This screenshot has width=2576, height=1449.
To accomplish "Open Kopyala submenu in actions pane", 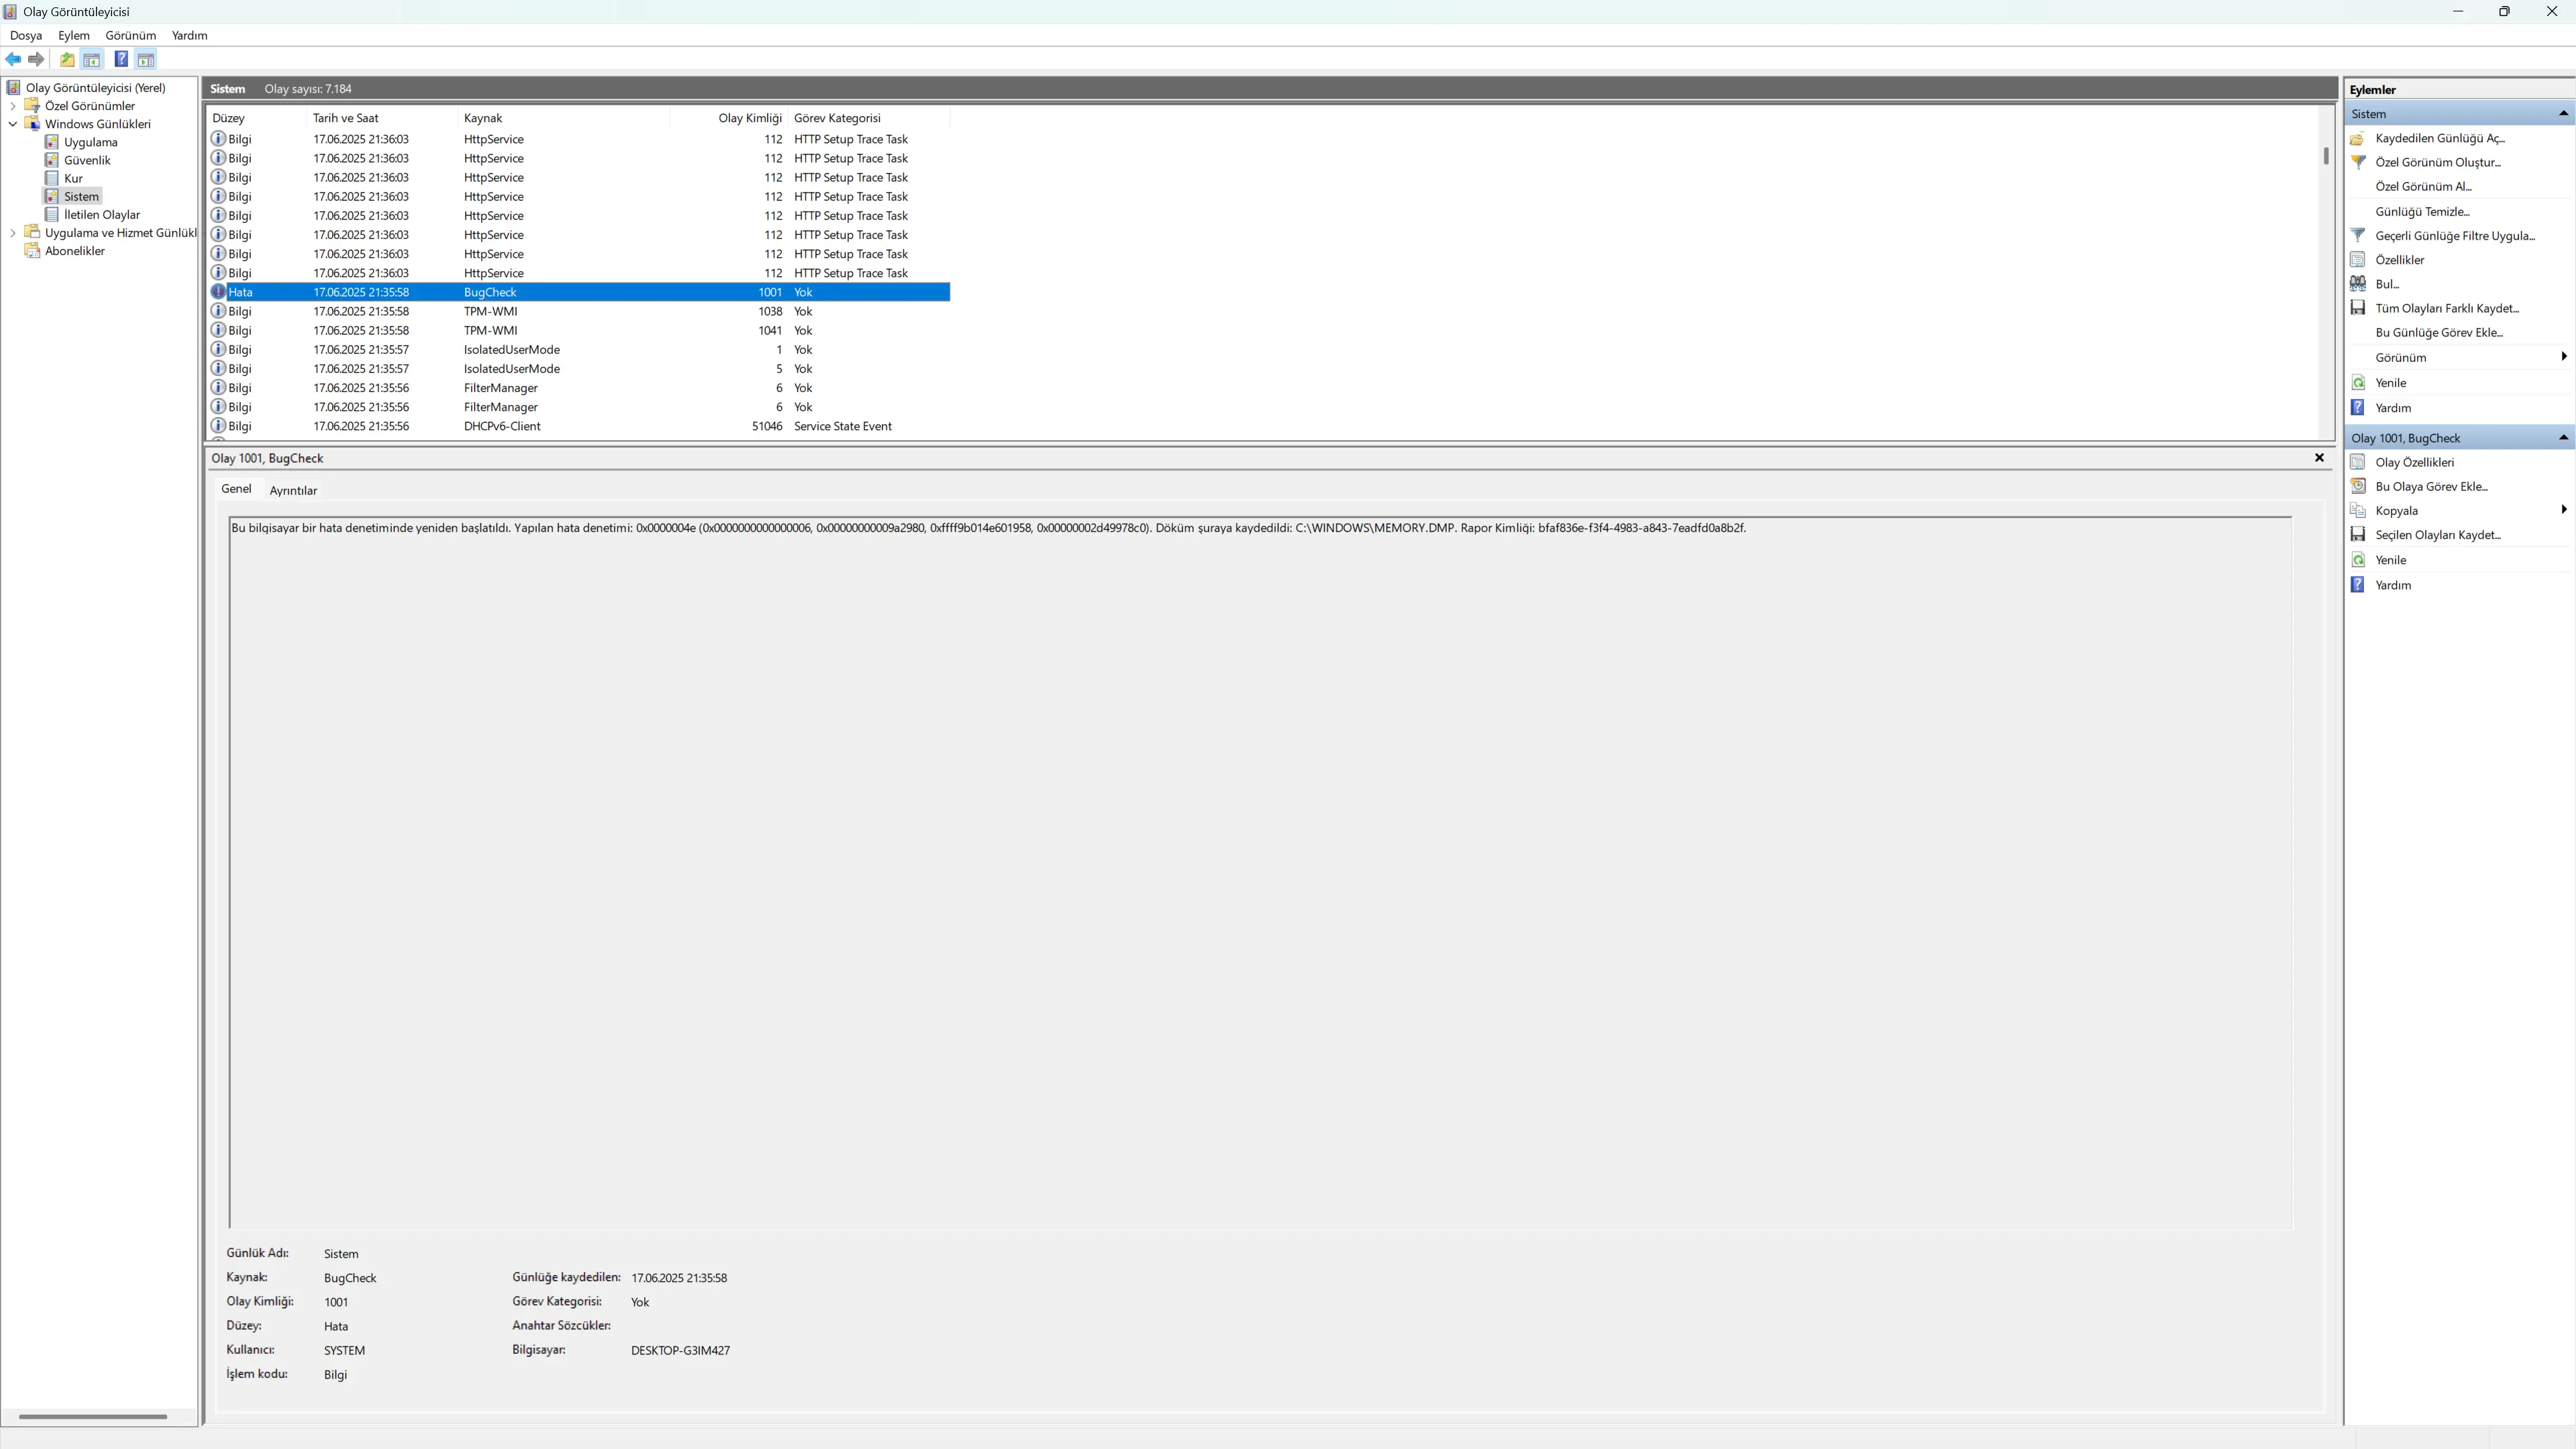I will pos(2459,510).
